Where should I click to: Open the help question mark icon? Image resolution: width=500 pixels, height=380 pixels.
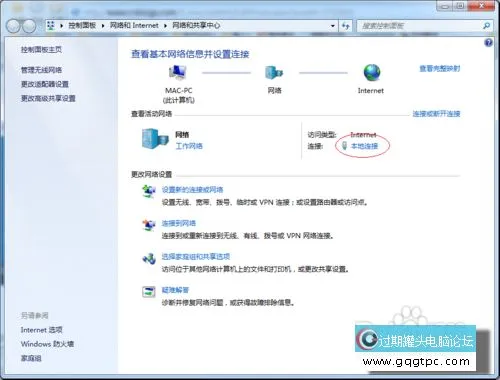click(x=488, y=43)
